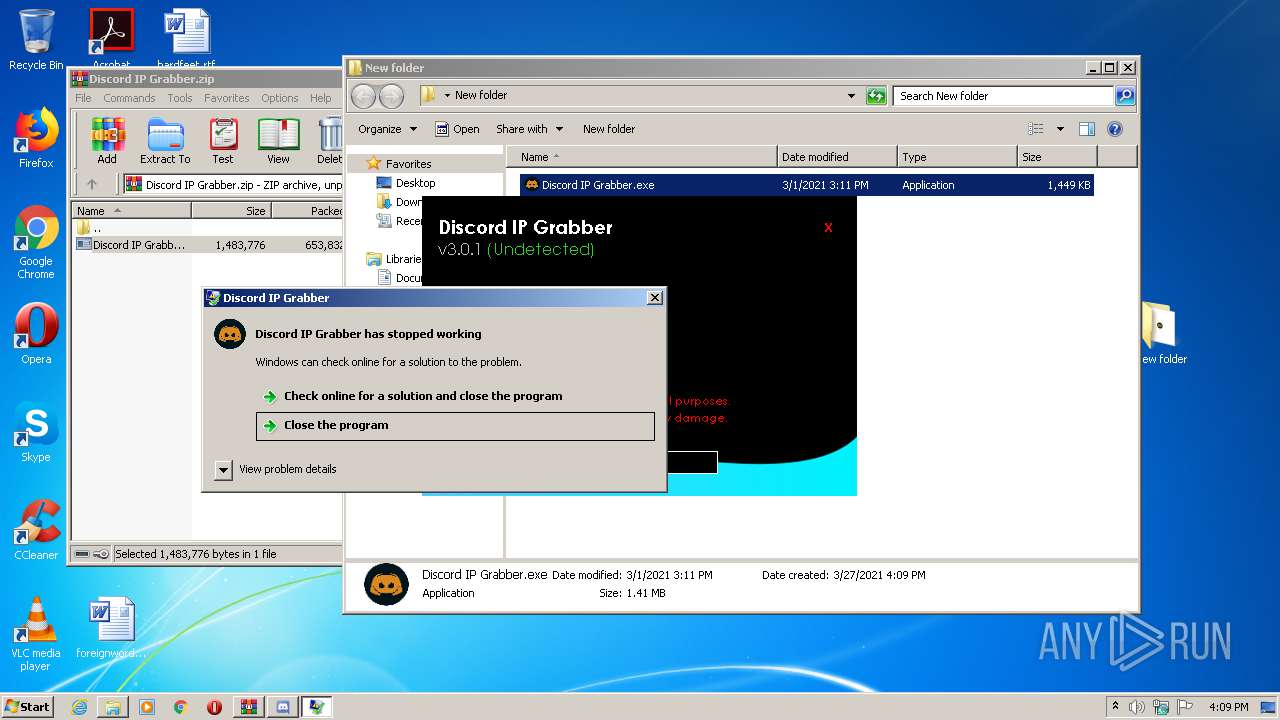Open WinRAR Options menu

click(280, 98)
